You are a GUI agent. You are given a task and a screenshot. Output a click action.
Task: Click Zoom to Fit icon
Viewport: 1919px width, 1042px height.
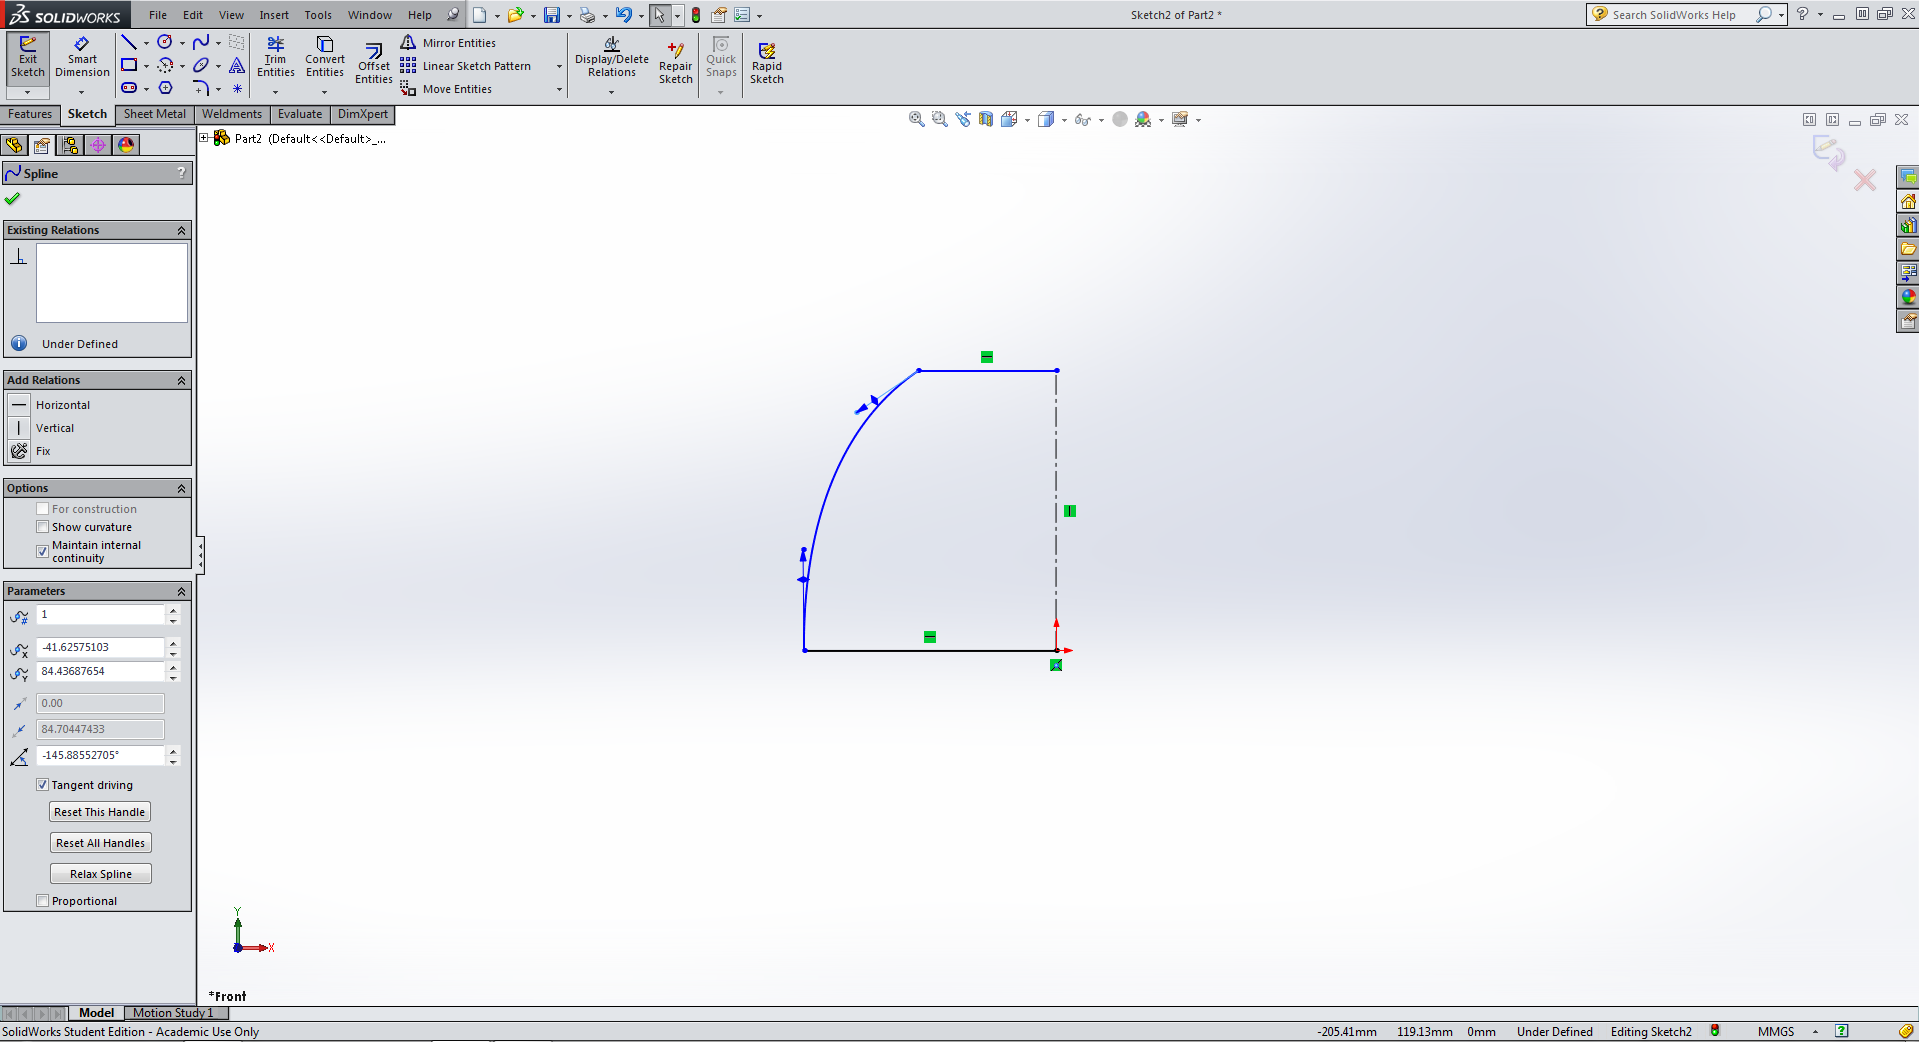916,119
